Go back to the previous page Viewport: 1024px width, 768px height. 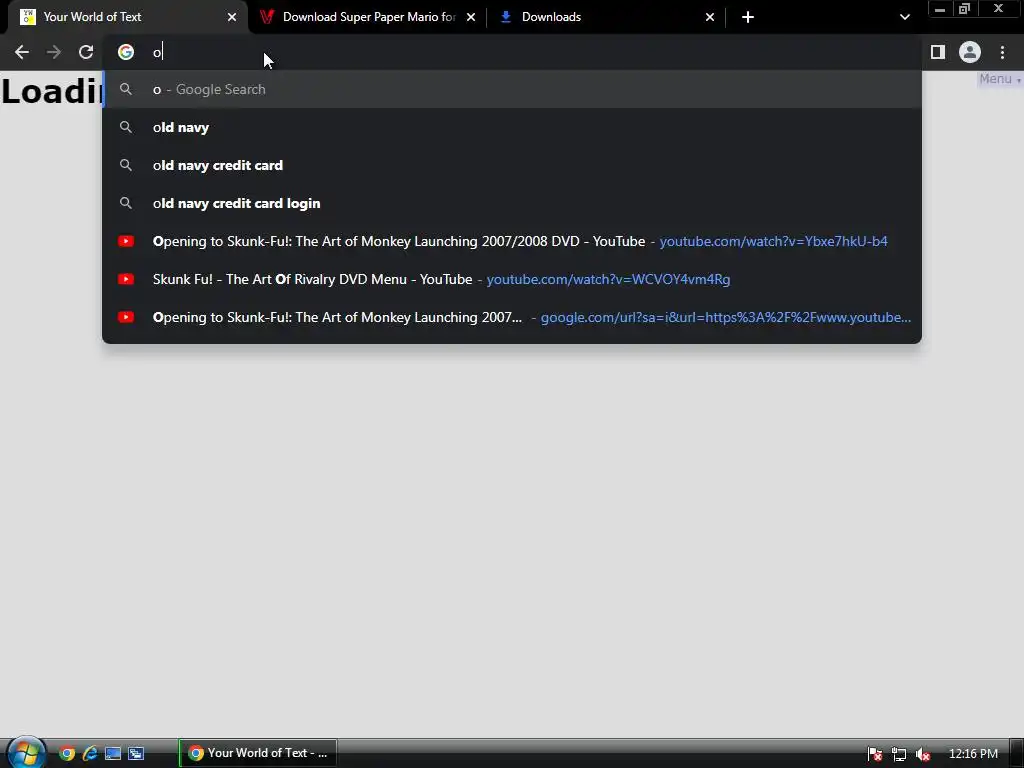pyautogui.click(x=22, y=52)
